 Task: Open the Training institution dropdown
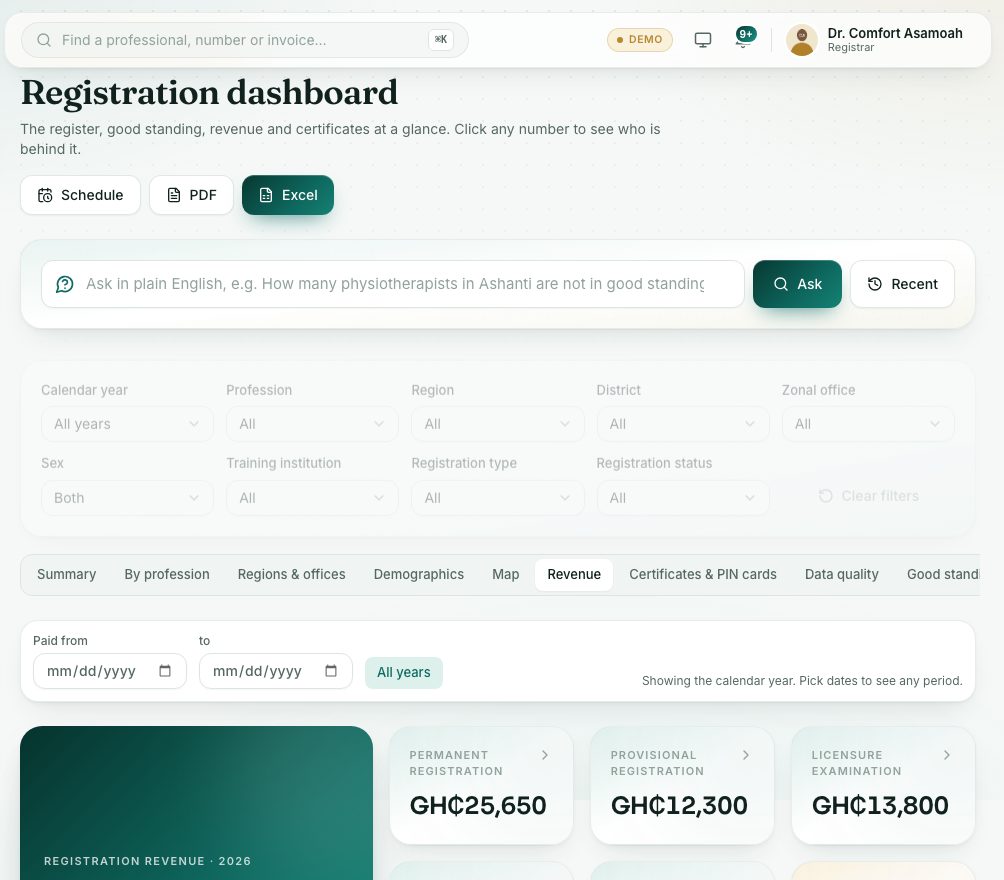pos(312,498)
